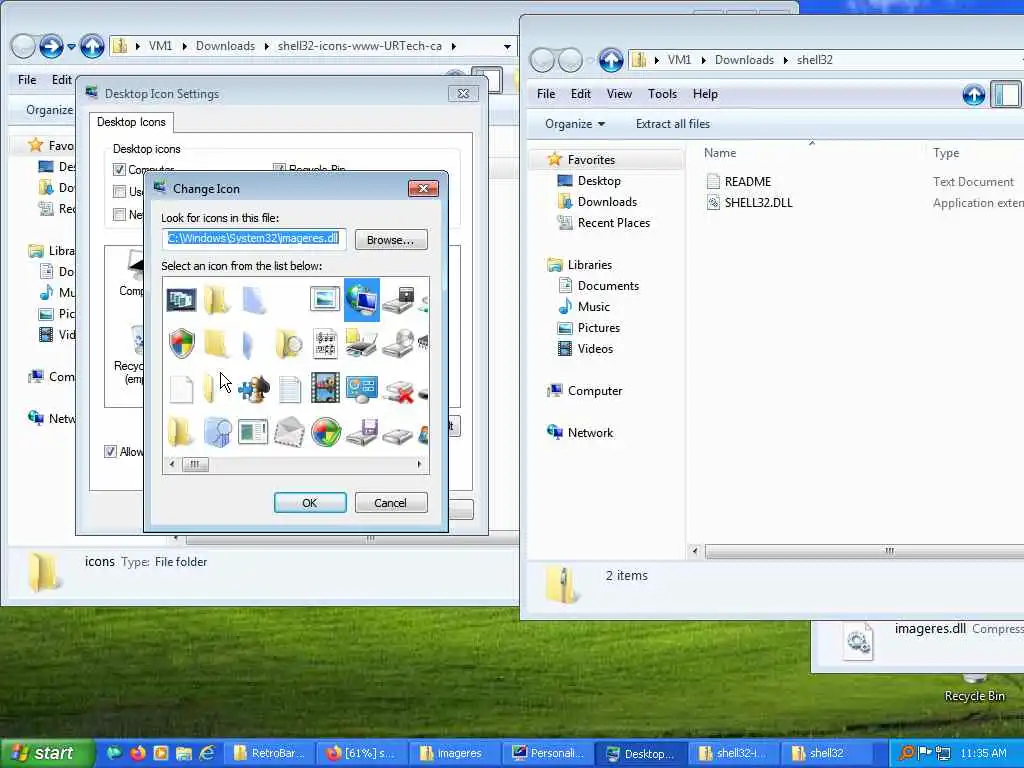This screenshot has height=768, width=1024.
Task: Expand the Downloads breadcrumb arrow in shell32 window
Action: click(x=786, y=60)
